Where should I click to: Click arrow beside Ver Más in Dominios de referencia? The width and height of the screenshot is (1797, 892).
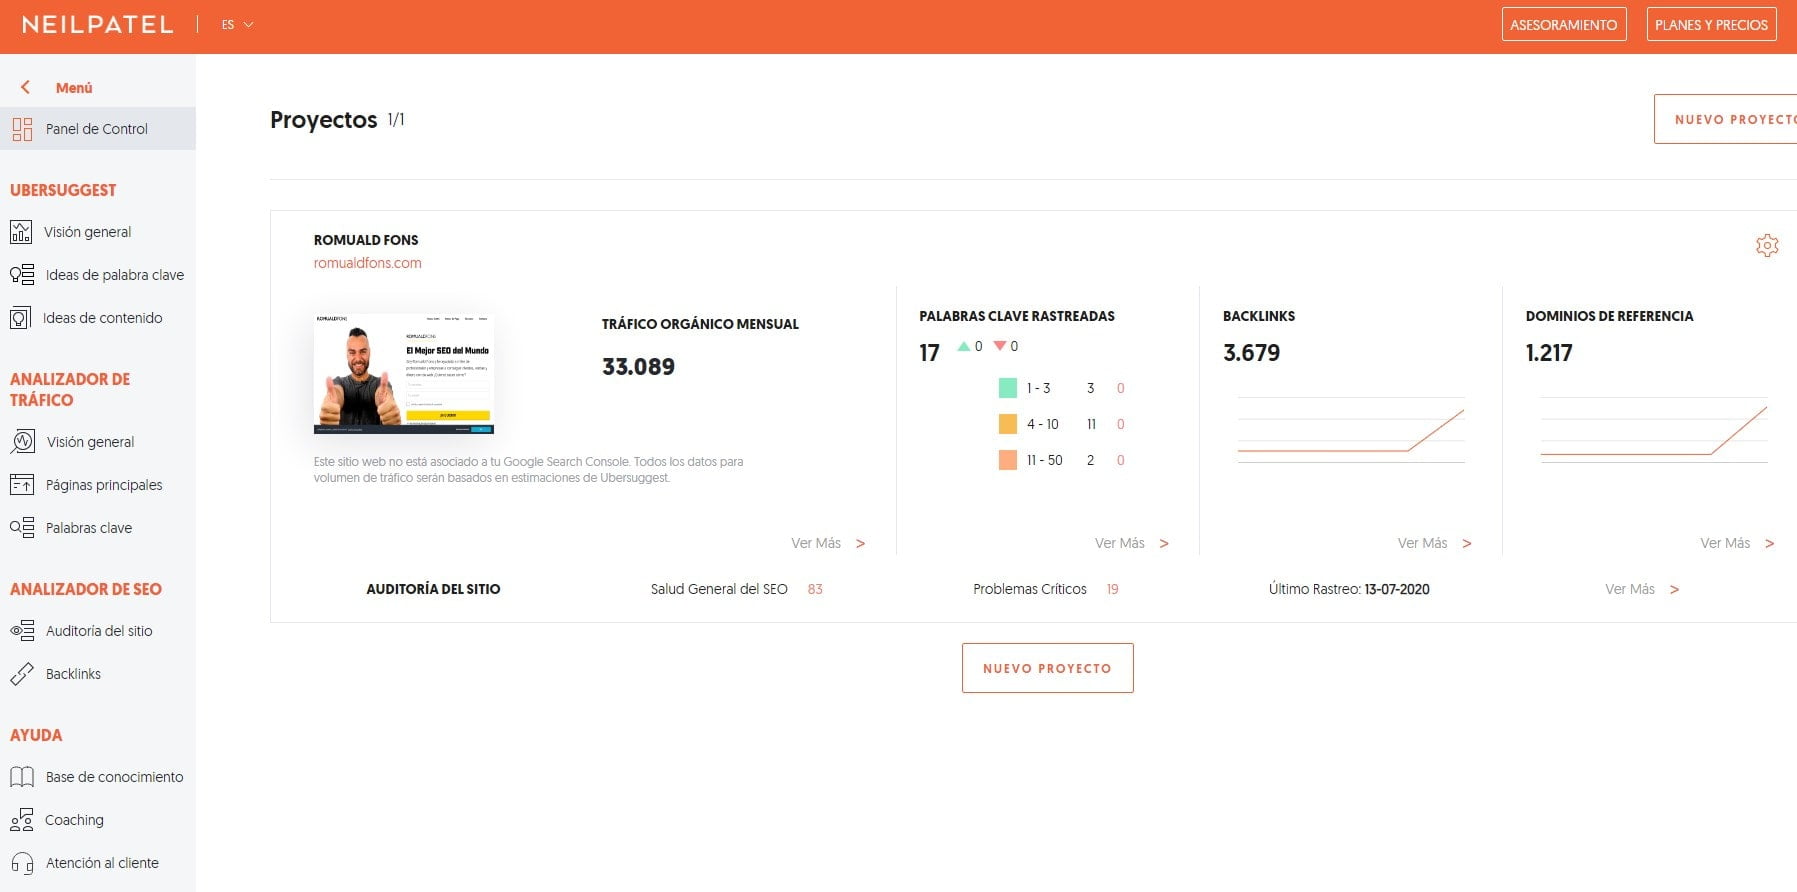[1770, 544]
